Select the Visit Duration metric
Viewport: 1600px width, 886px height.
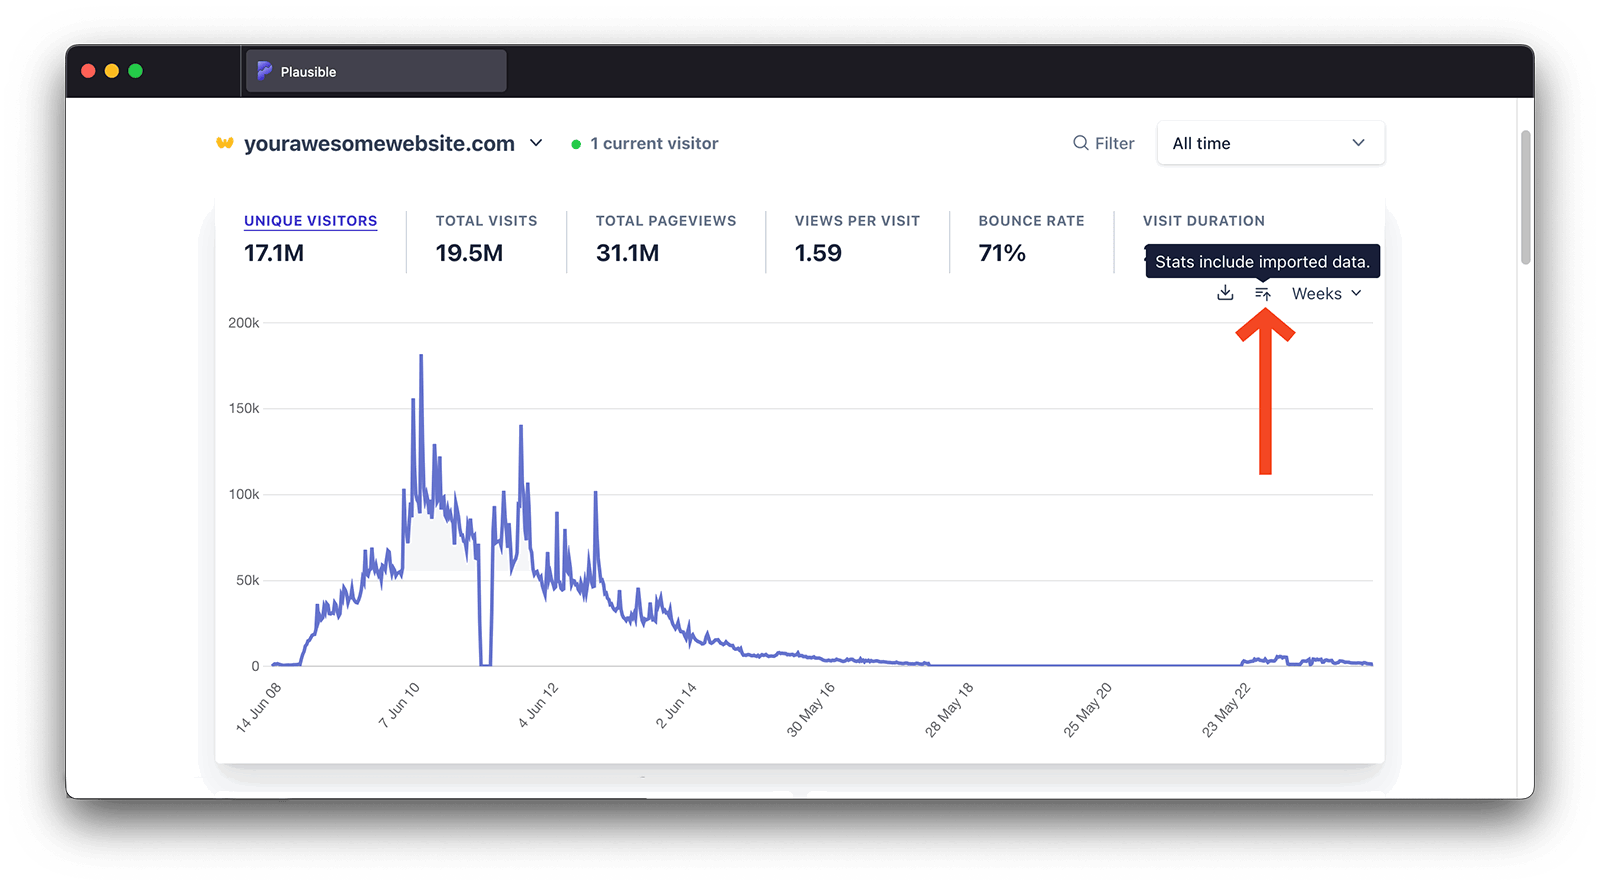click(x=1203, y=221)
